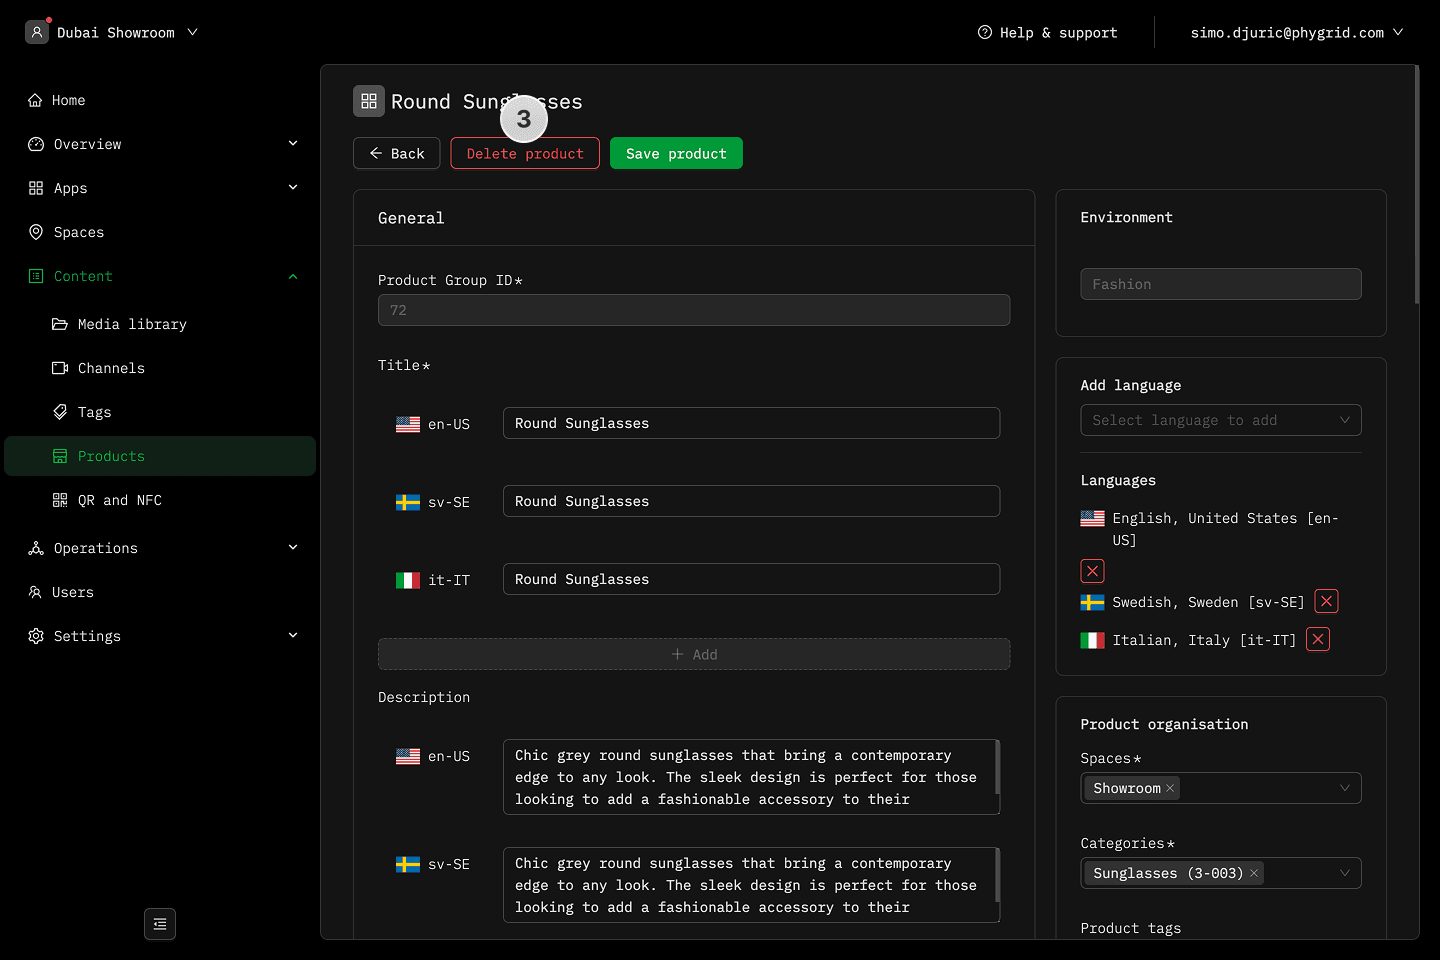Open Media library in sidebar
This screenshot has width=1440, height=960.
(x=132, y=324)
